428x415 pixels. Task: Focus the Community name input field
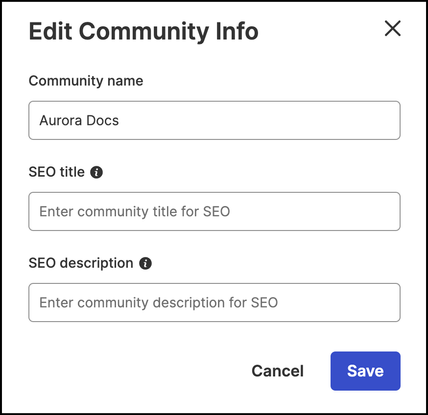click(x=214, y=120)
